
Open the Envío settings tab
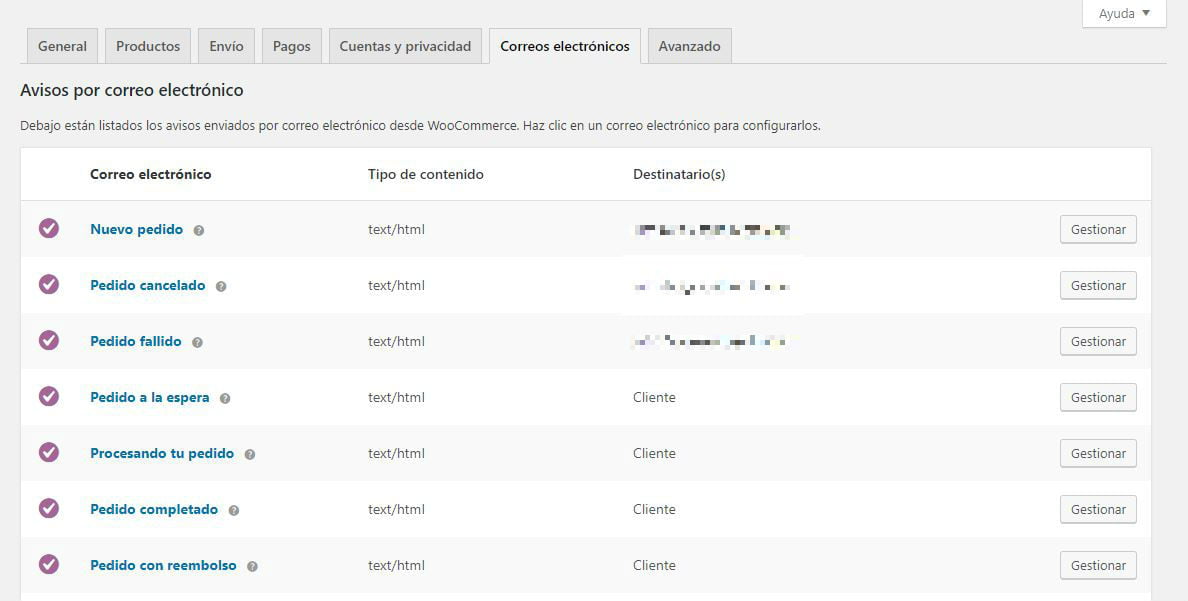pyautogui.click(x=225, y=45)
